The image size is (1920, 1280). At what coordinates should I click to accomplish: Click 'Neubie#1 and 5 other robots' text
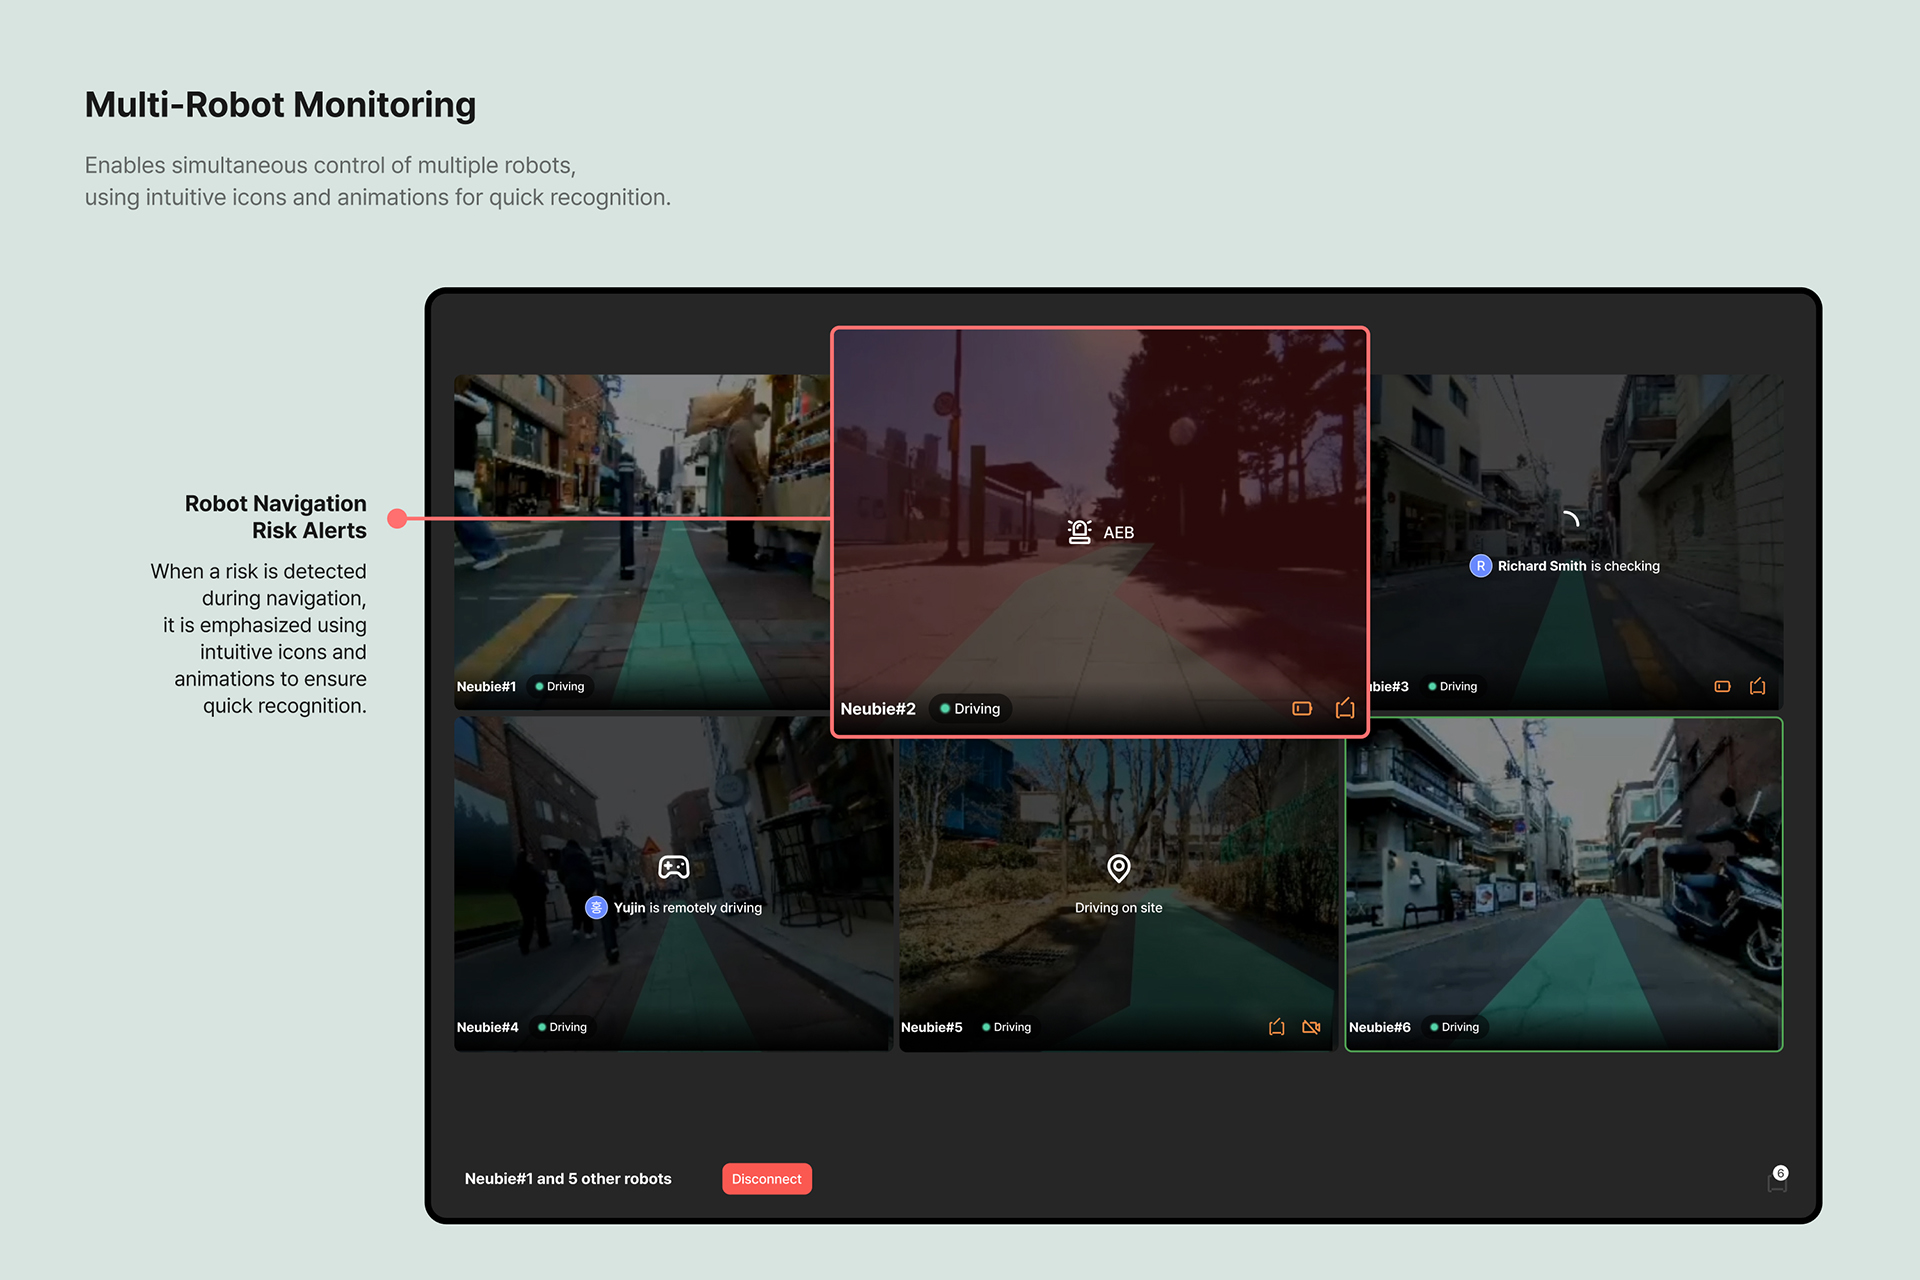[x=568, y=1179]
